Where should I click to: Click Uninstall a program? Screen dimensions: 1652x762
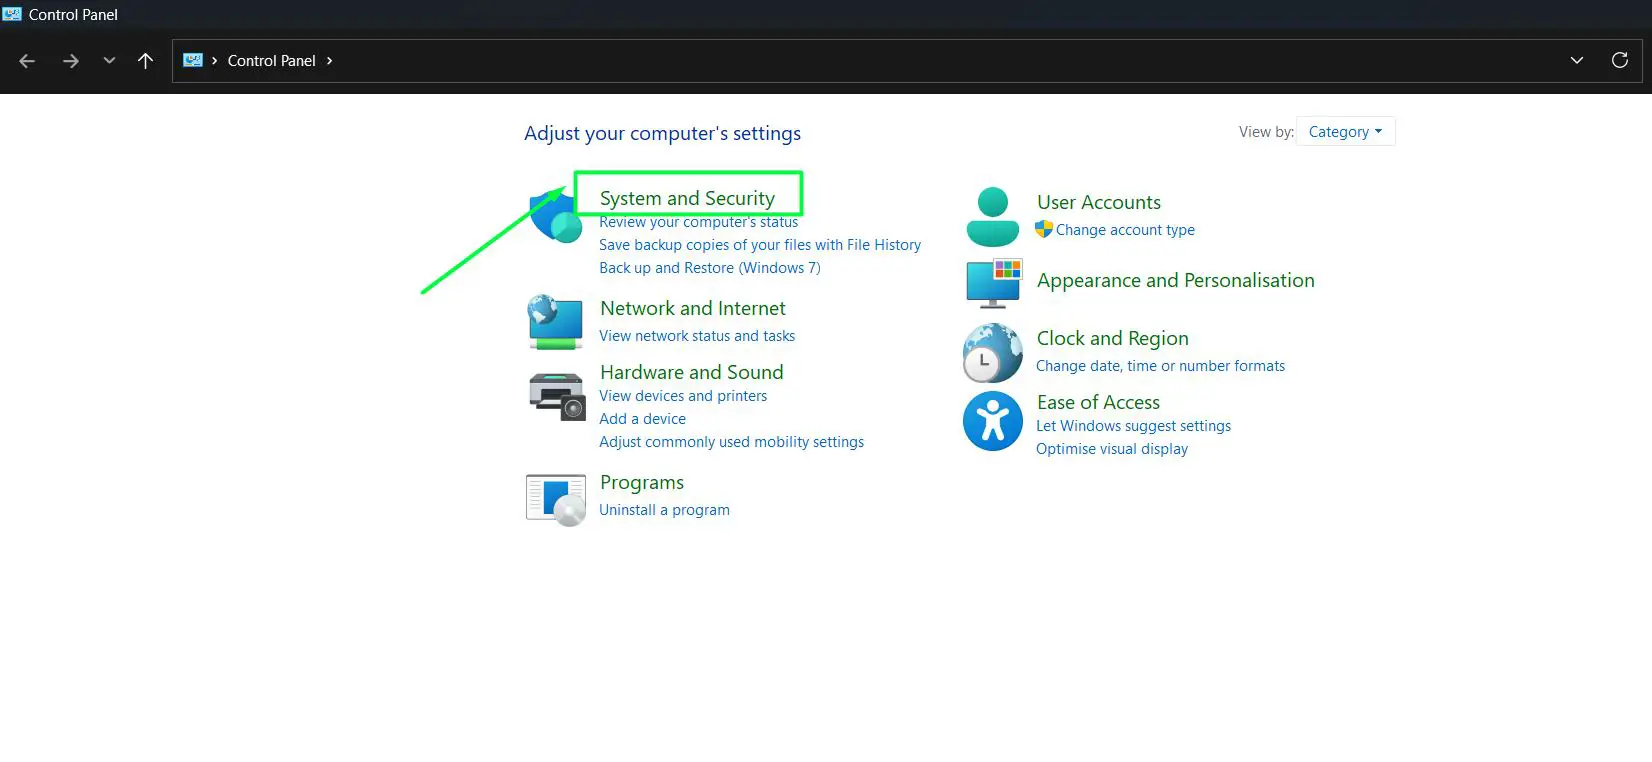[x=664, y=510]
